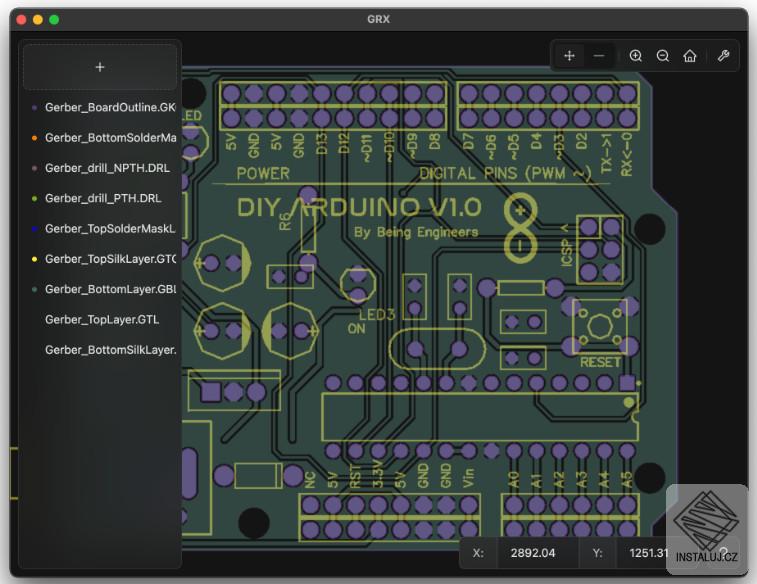Click the X coordinate value field
The image size is (757, 584).
537,553
